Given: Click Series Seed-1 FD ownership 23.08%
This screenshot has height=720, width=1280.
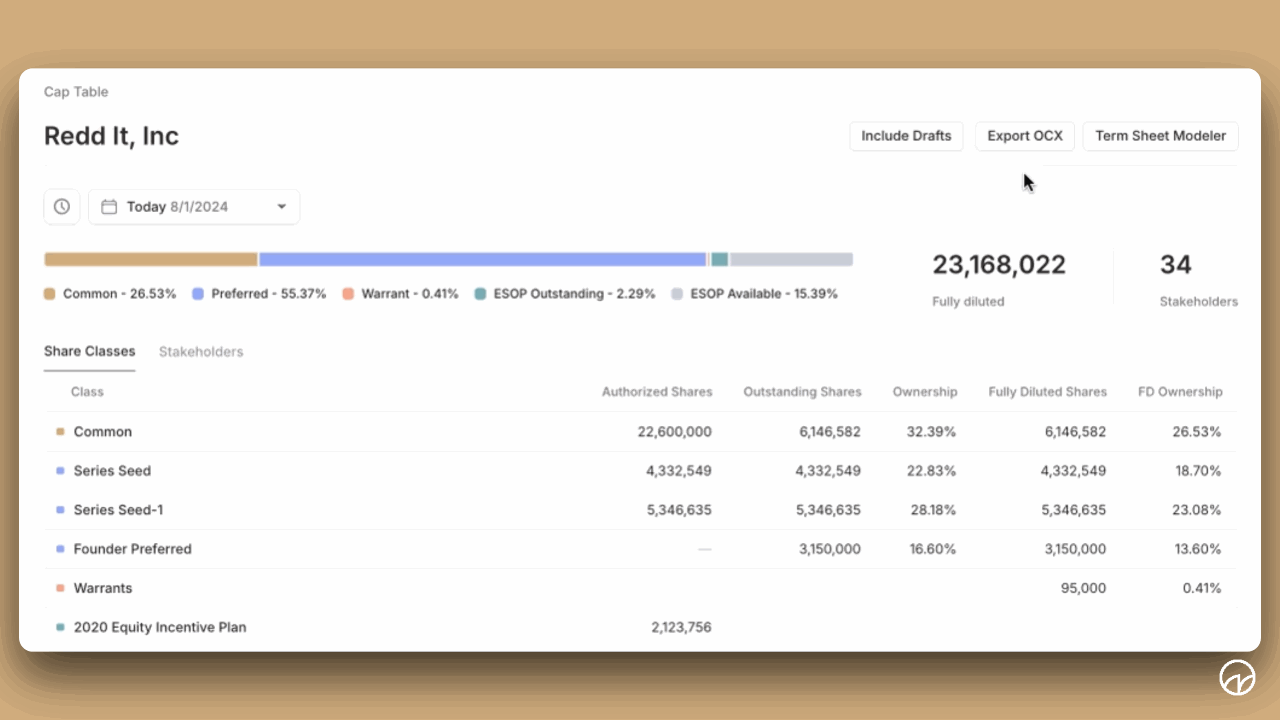Looking at the screenshot, I should coord(1196,510).
